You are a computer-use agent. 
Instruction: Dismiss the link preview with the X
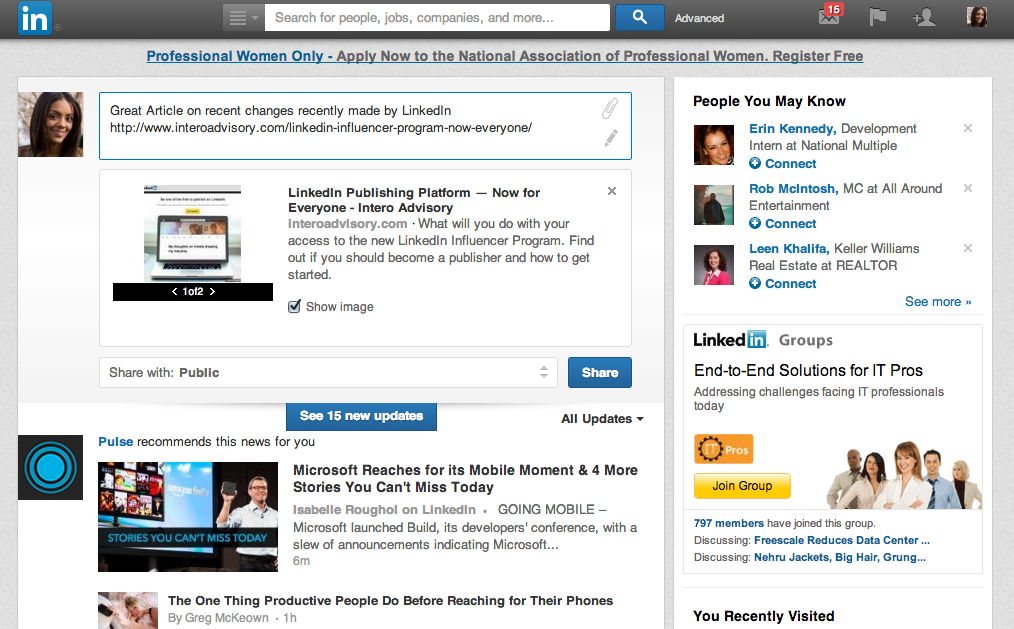coord(612,191)
